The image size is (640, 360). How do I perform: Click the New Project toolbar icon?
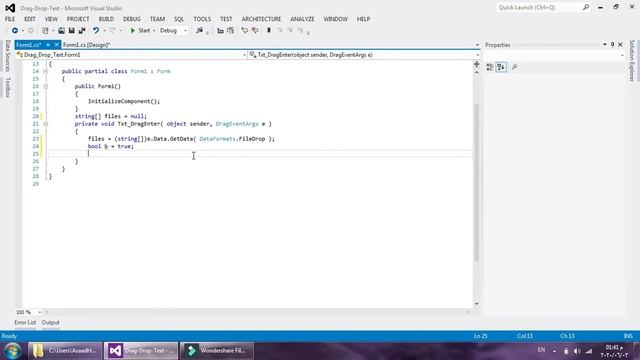pos(45,31)
